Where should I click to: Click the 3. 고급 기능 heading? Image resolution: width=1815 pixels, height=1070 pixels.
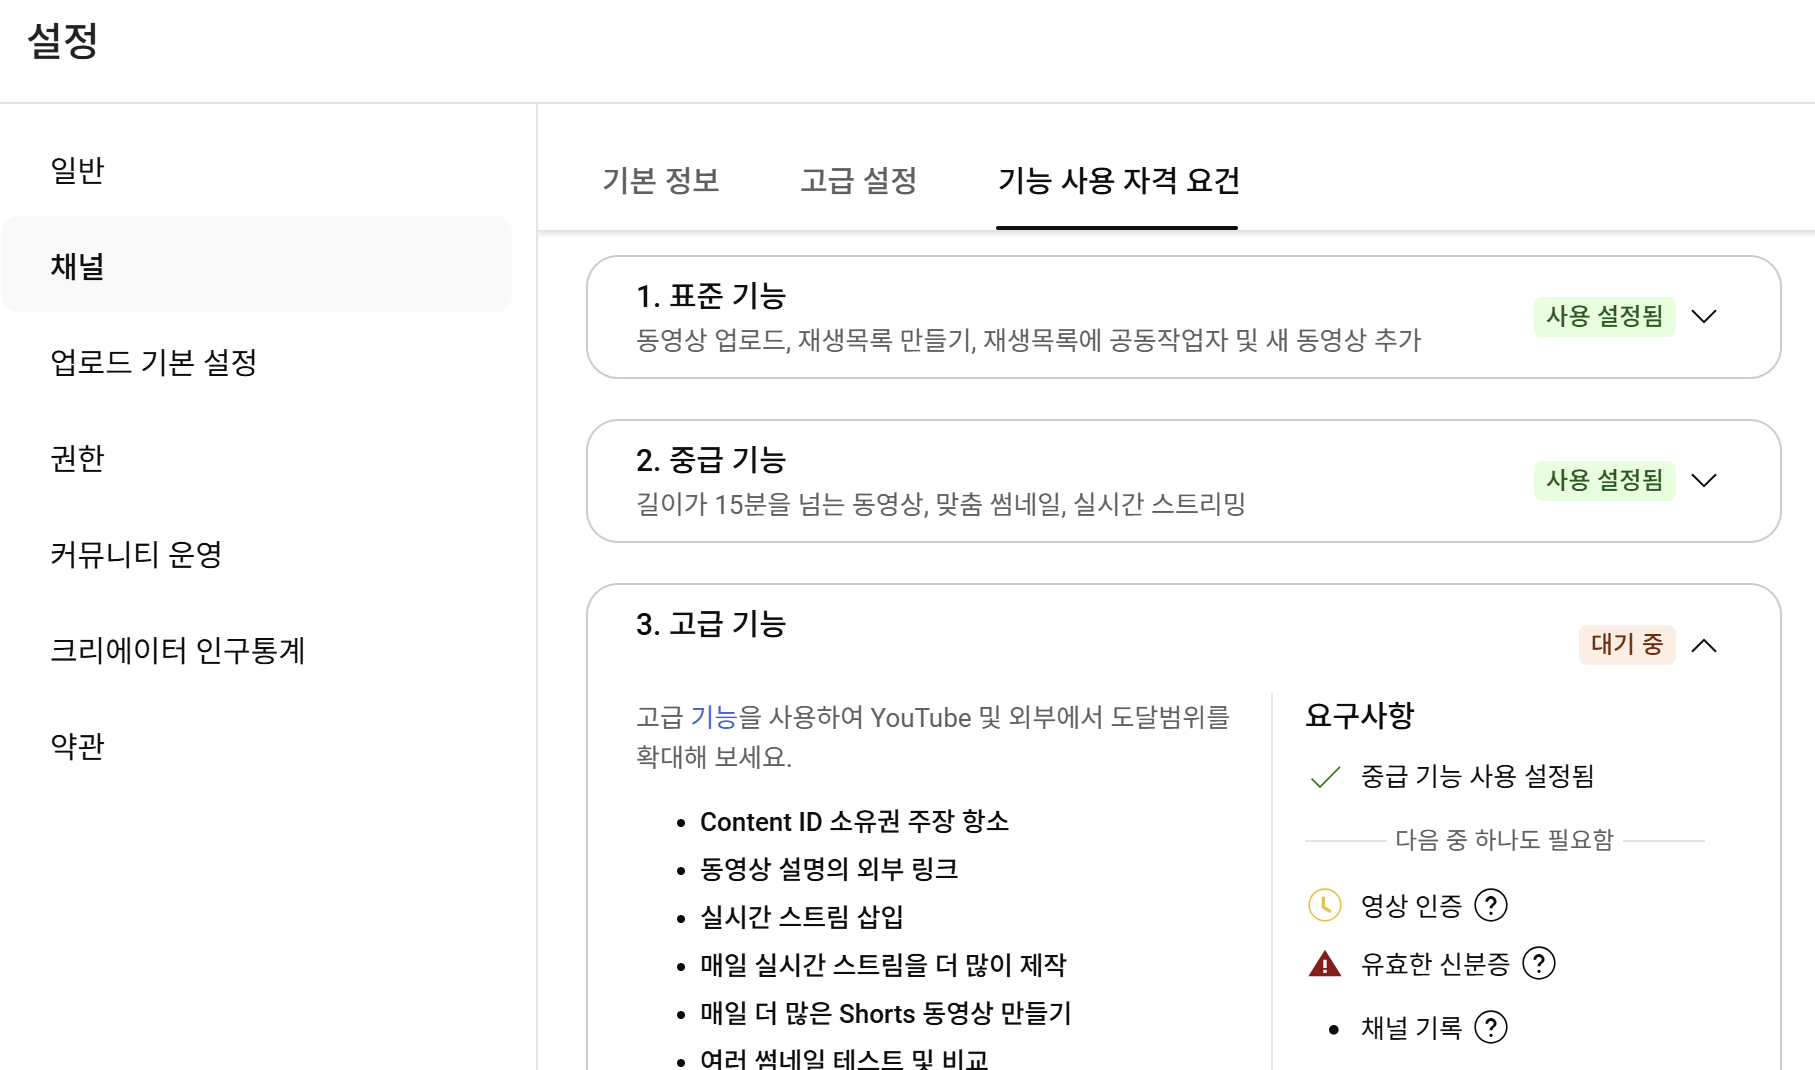711,624
